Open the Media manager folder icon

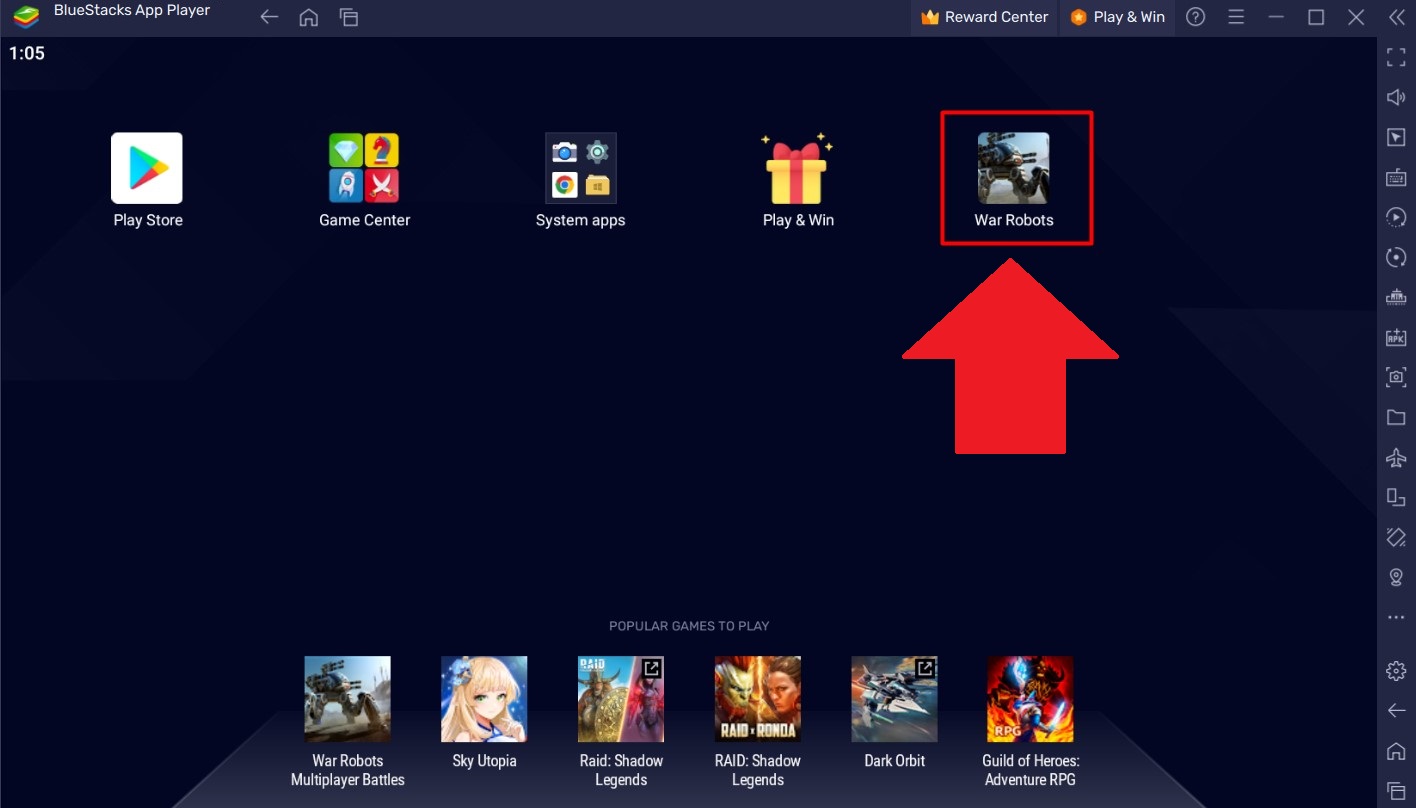tap(1395, 417)
